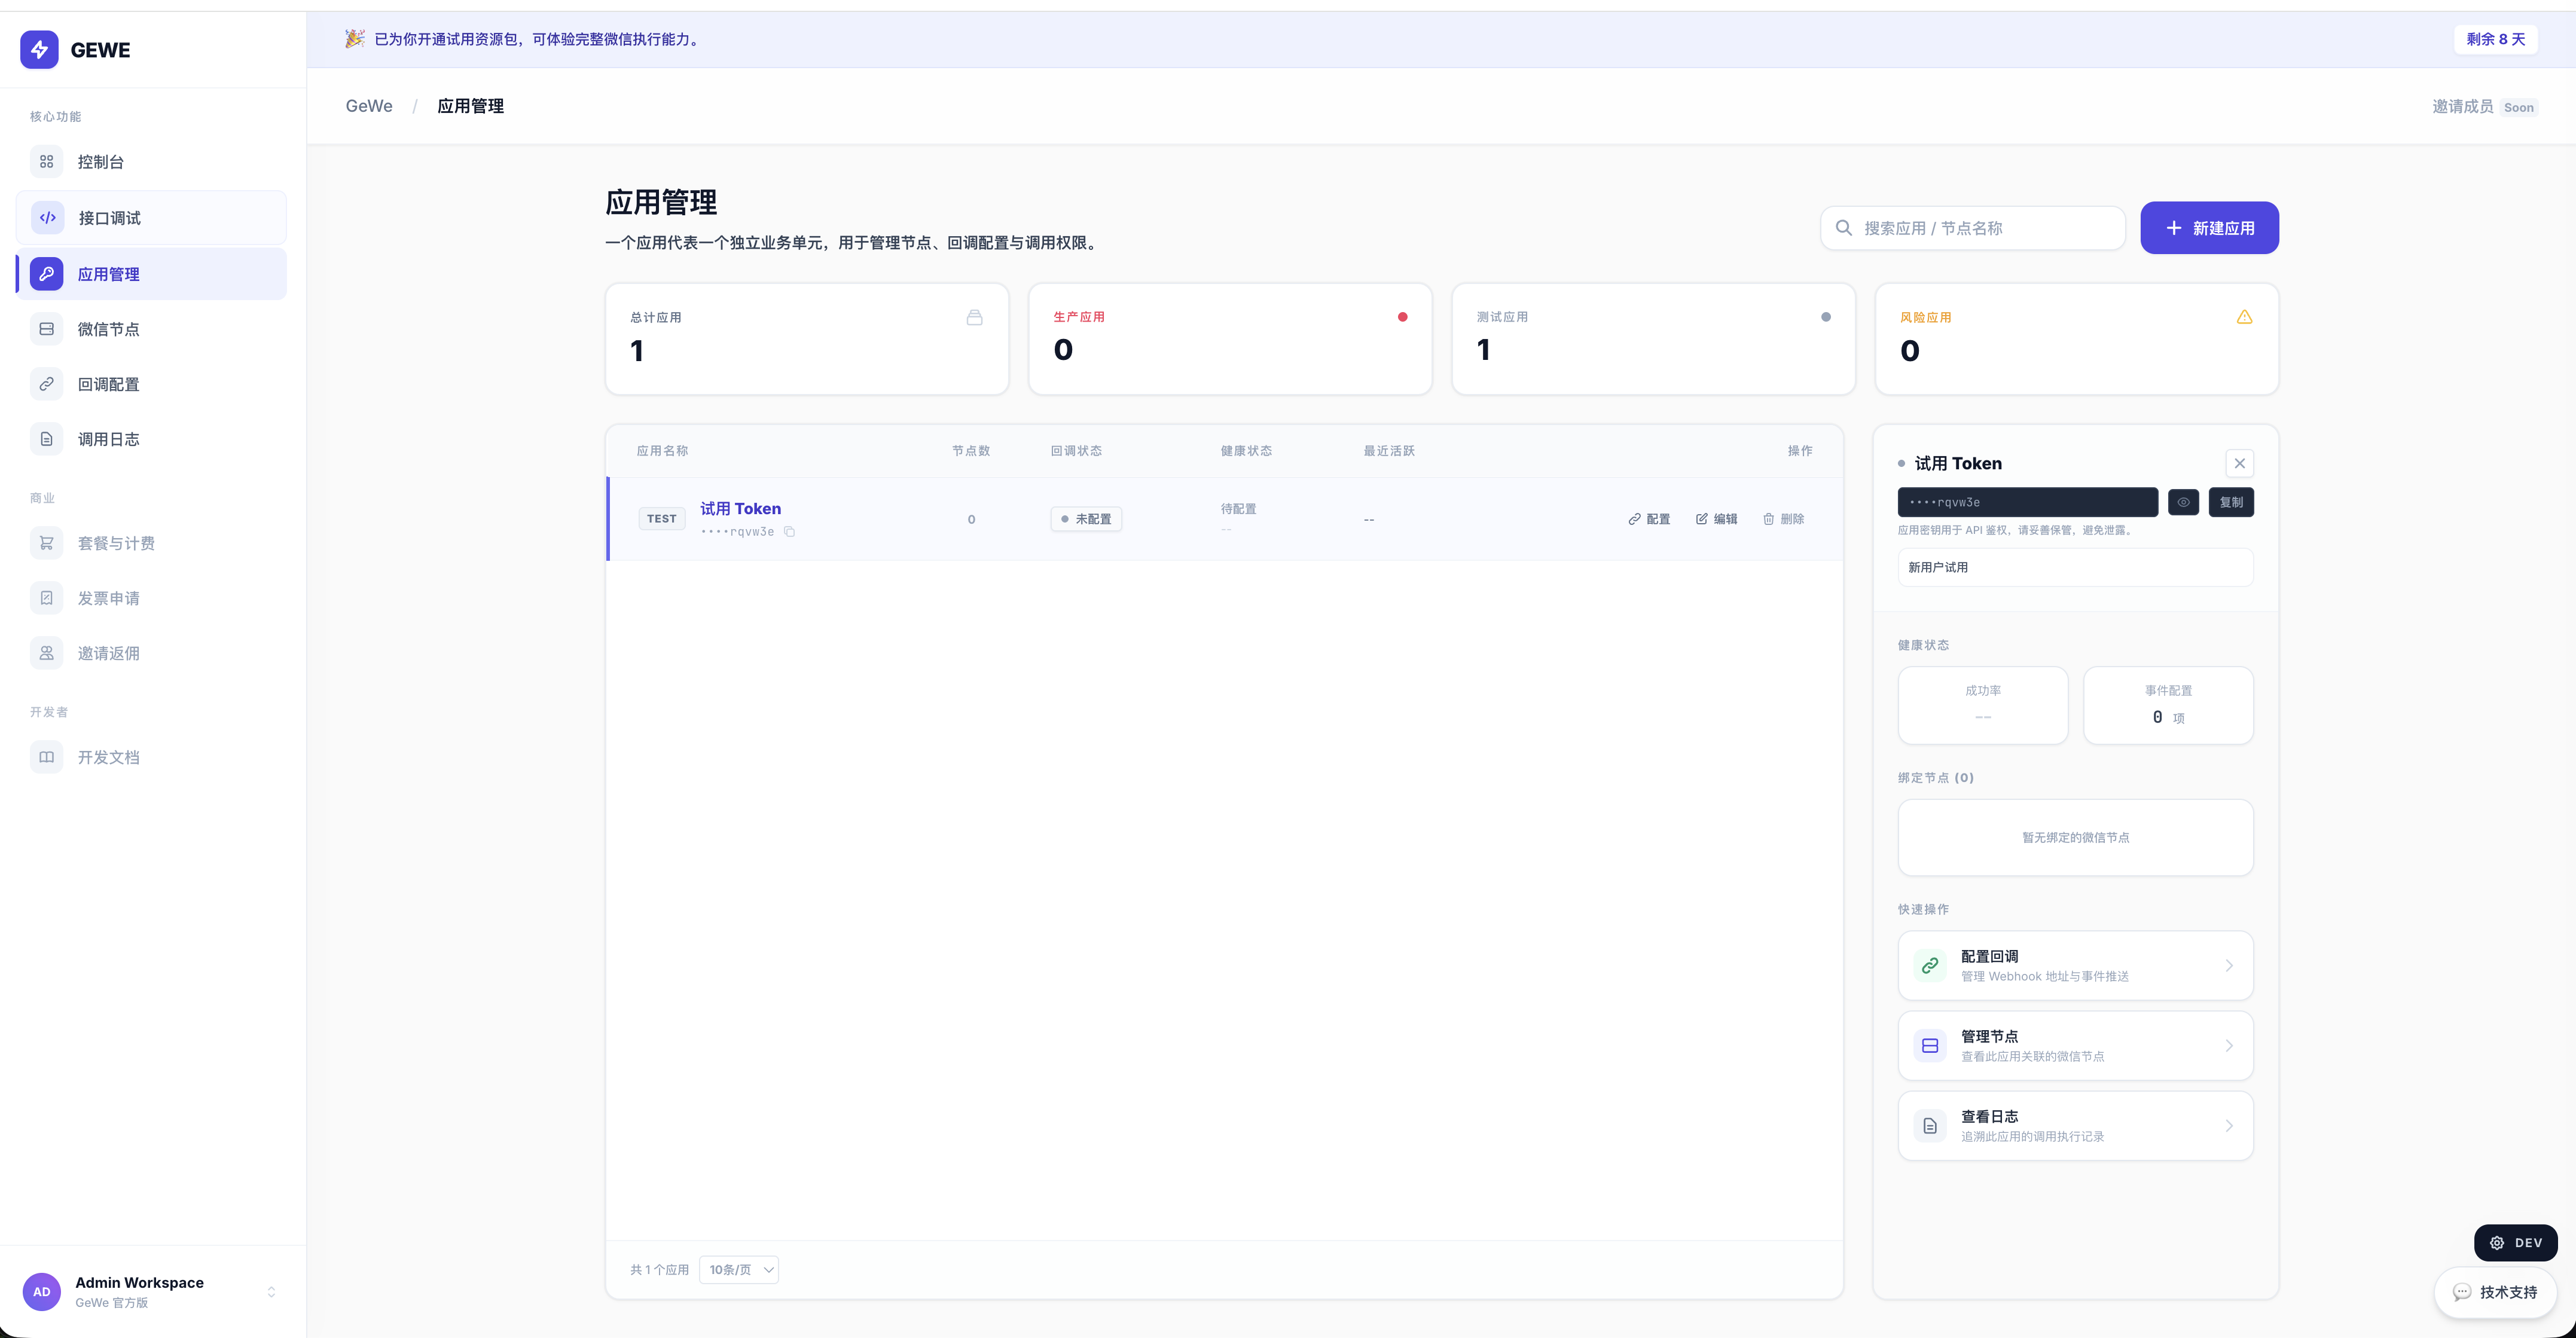Screen dimensions: 2576x1338
Task: Go to 微信节点 in sidebar
Action: [x=151, y=329]
